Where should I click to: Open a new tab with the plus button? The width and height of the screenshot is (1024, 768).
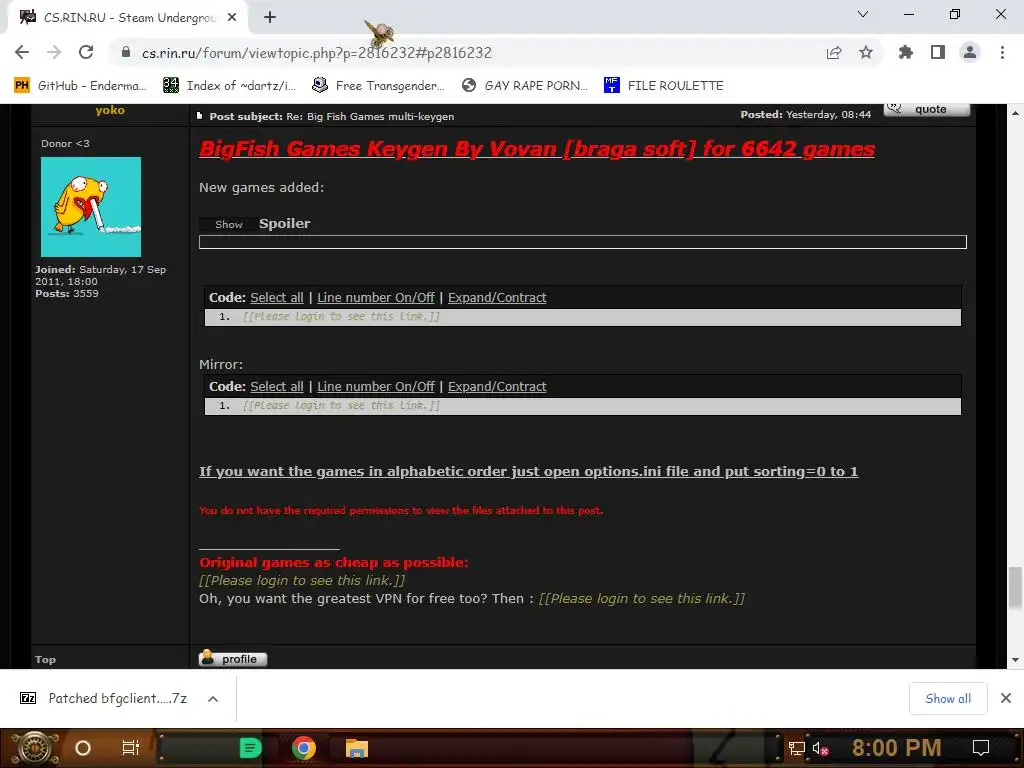tap(270, 18)
